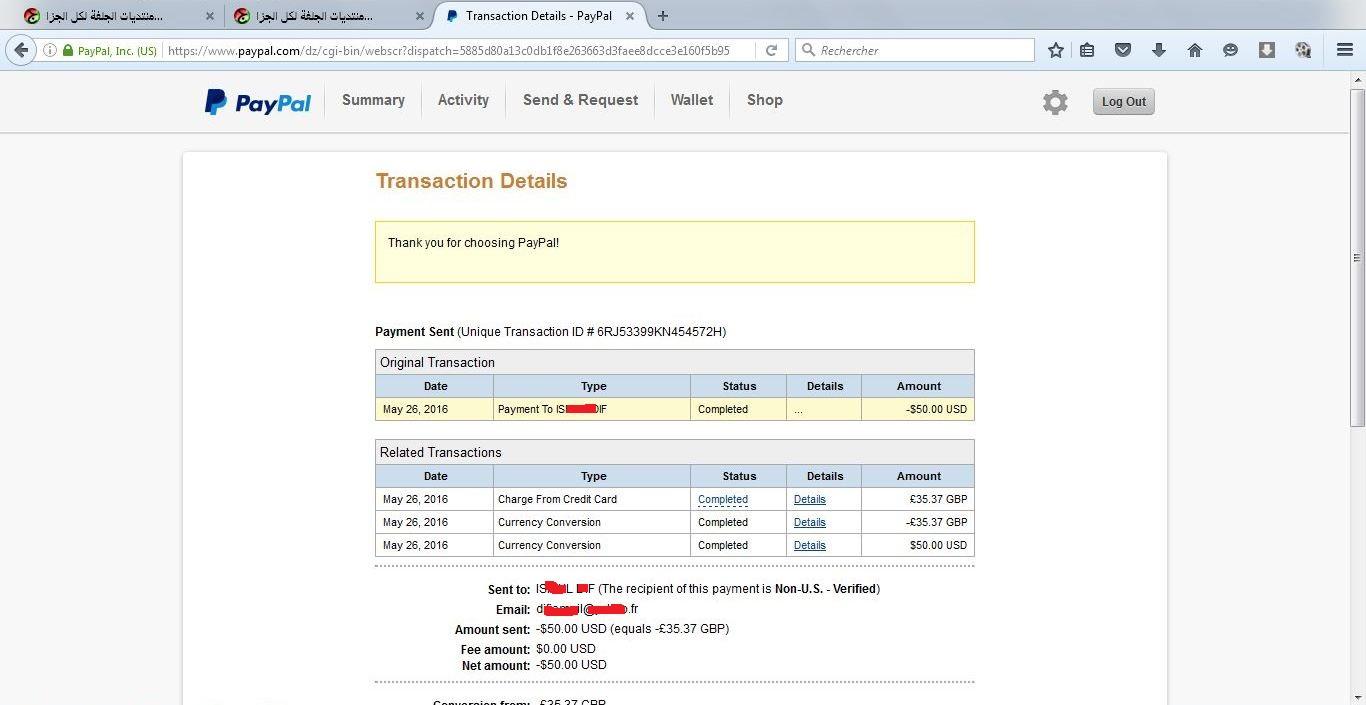Save page to Pocket icon
This screenshot has width=1366, height=705.
click(x=1123, y=50)
